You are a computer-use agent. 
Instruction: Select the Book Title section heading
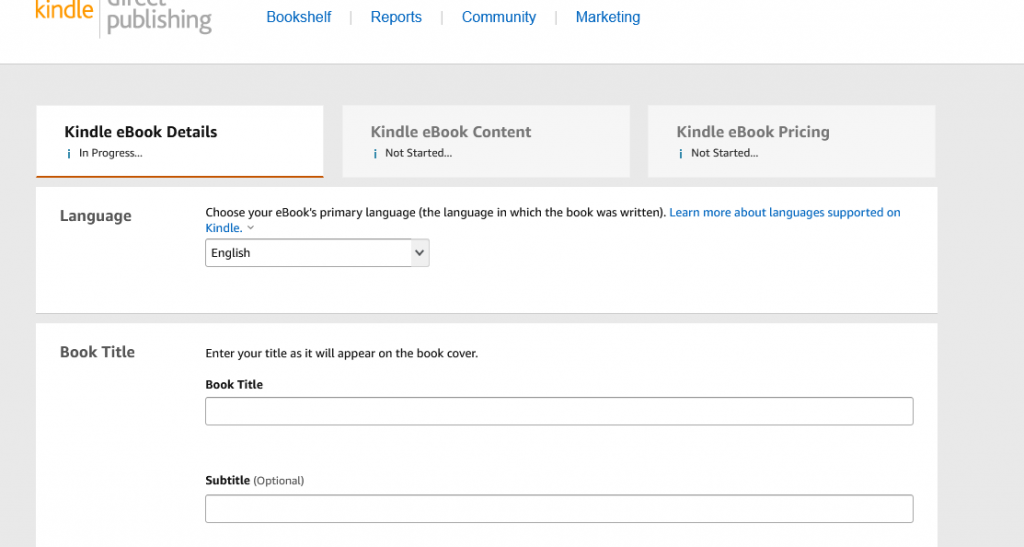pos(97,352)
